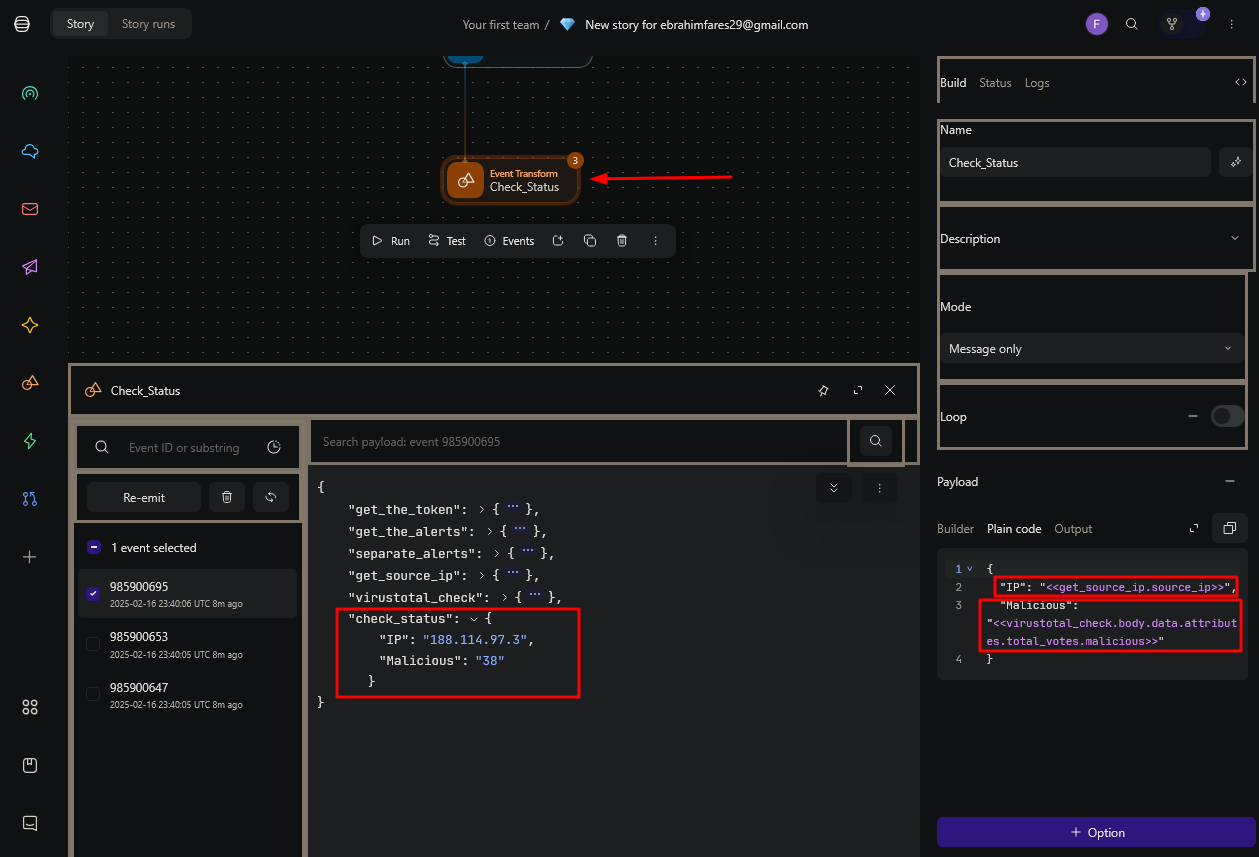
Task: Click the refresh icon next to Re-emit
Action: point(270,497)
